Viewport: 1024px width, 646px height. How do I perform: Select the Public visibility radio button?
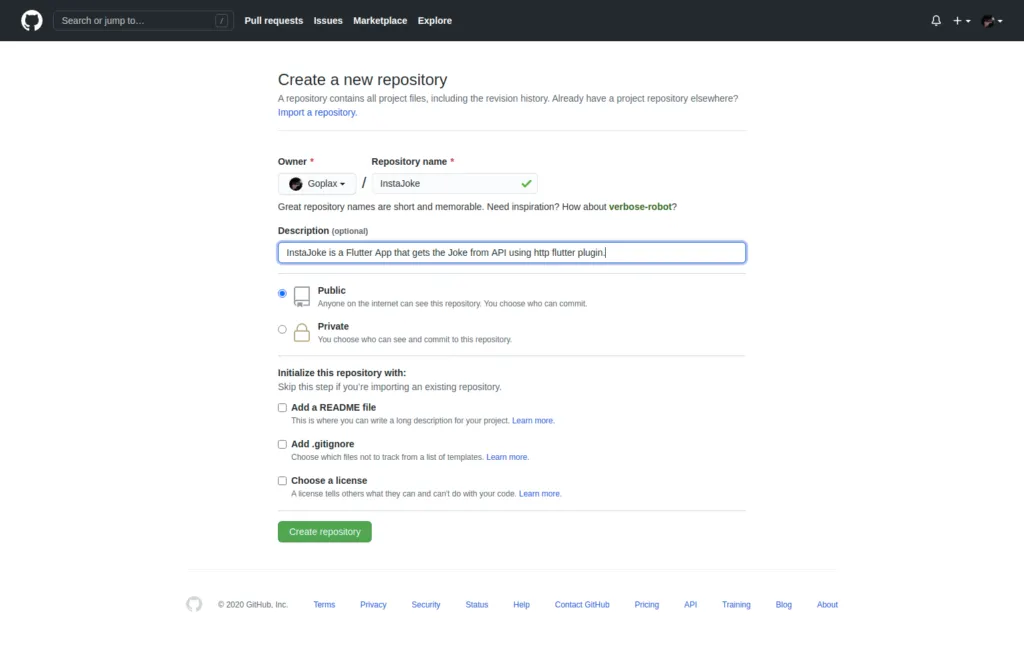coord(282,293)
